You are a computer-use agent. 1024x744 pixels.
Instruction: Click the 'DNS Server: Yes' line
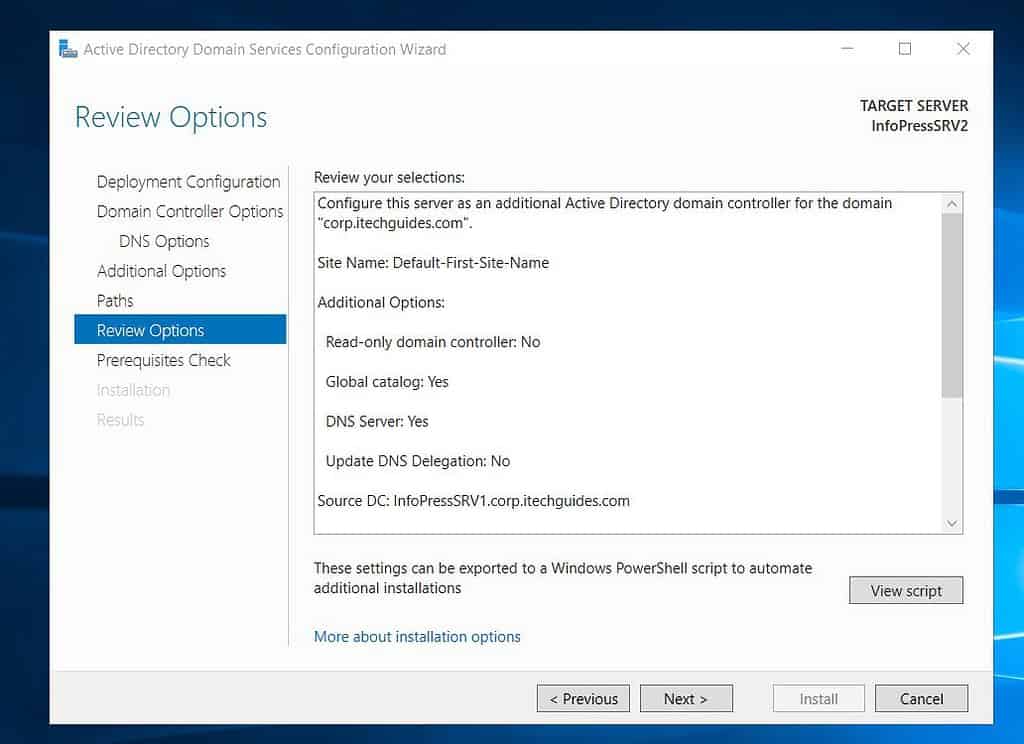pyautogui.click(x=377, y=421)
